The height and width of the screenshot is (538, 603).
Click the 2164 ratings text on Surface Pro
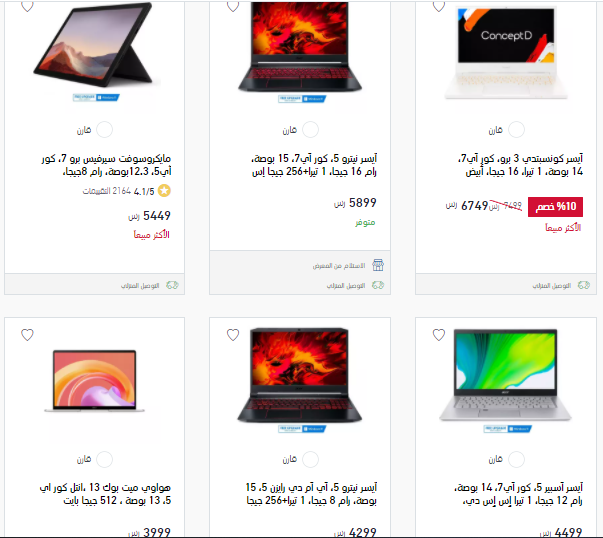[x=107, y=191]
